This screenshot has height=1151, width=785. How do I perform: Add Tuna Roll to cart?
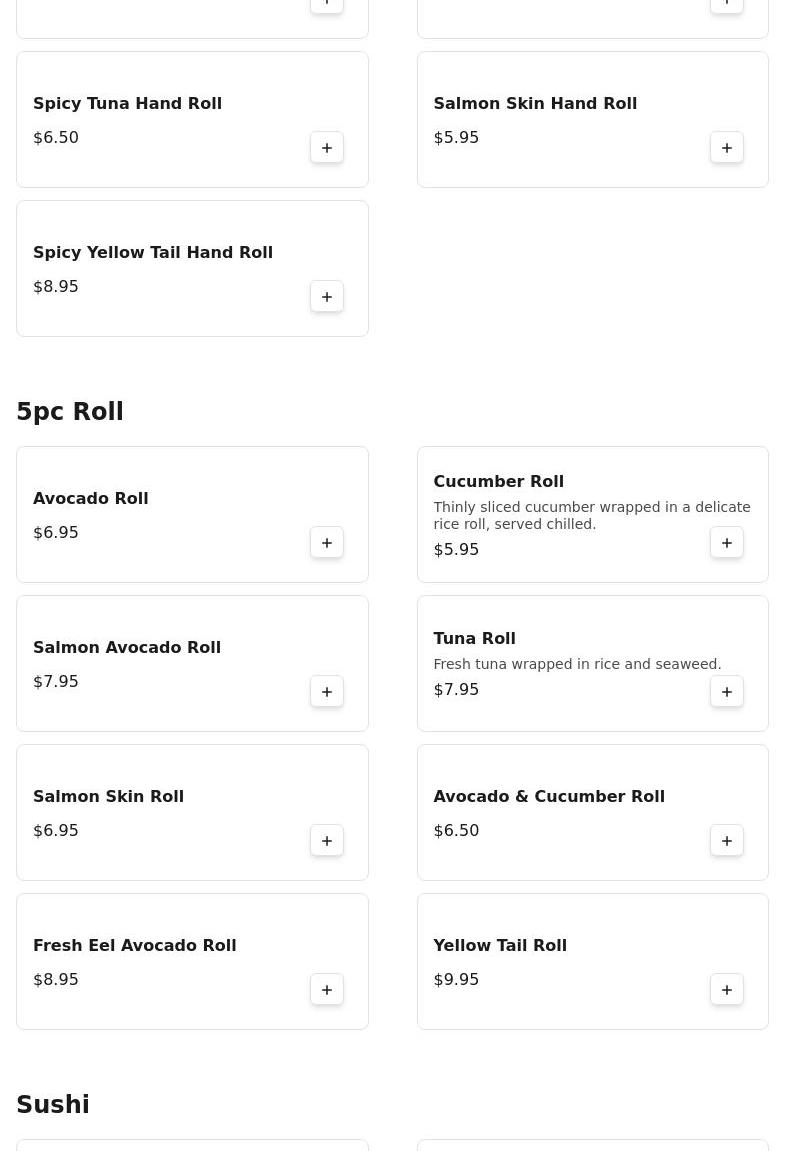tap(727, 692)
